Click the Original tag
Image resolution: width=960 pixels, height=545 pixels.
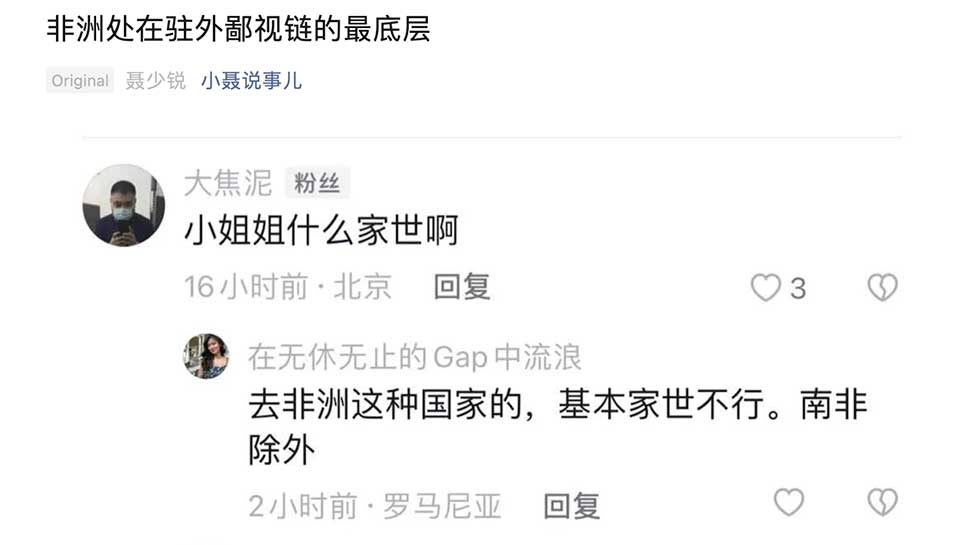(x=80, y=80)
